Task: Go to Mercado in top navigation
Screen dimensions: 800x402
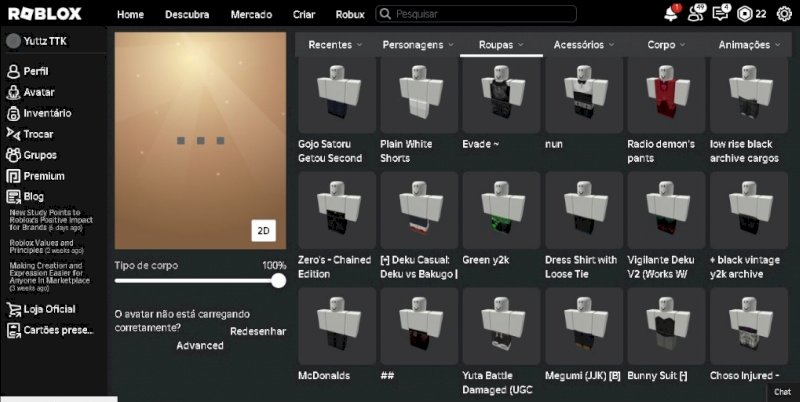Action: (251, 15)
